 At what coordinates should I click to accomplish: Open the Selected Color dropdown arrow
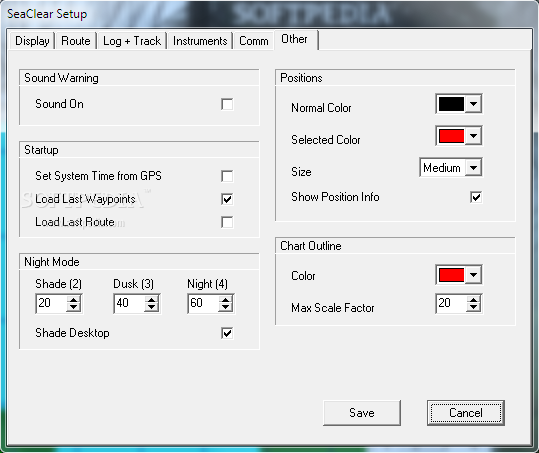tap(473, 136)
